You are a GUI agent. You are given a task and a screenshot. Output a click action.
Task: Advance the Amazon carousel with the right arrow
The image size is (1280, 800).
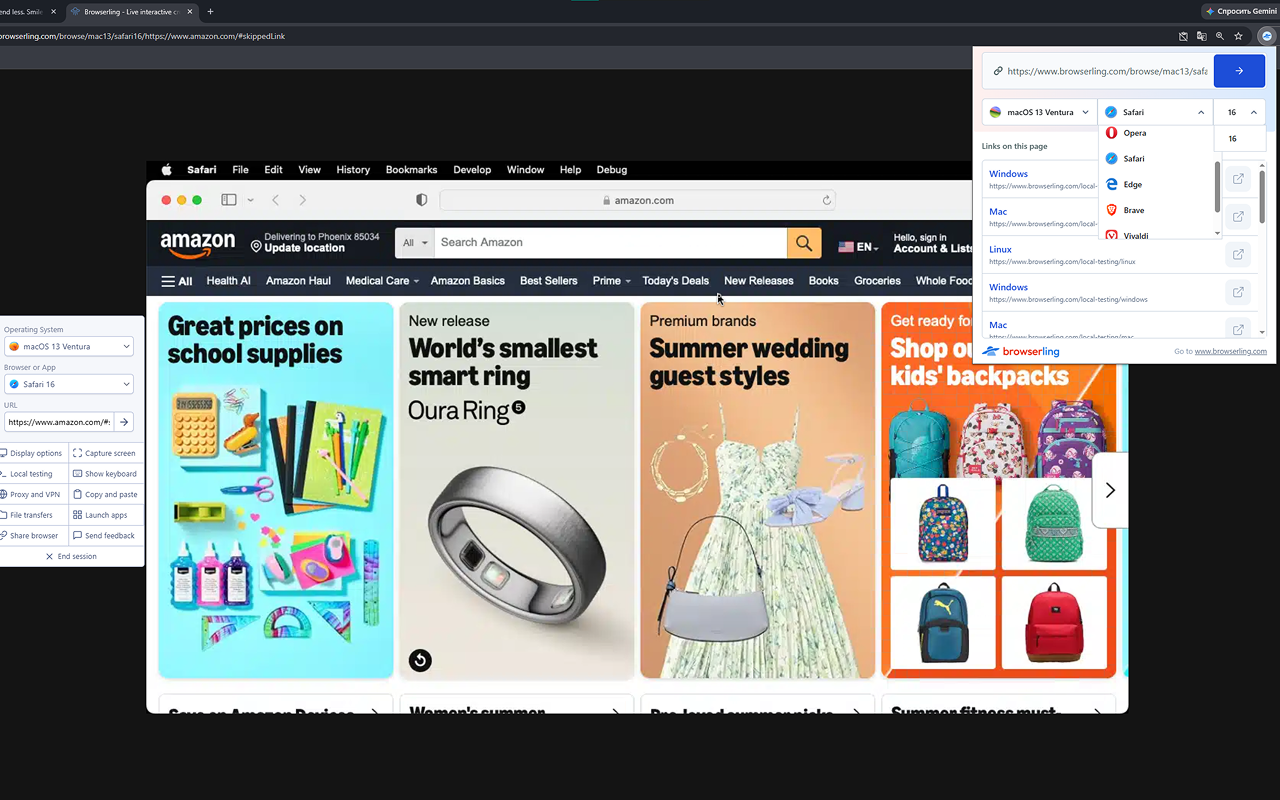[1110, 490]
